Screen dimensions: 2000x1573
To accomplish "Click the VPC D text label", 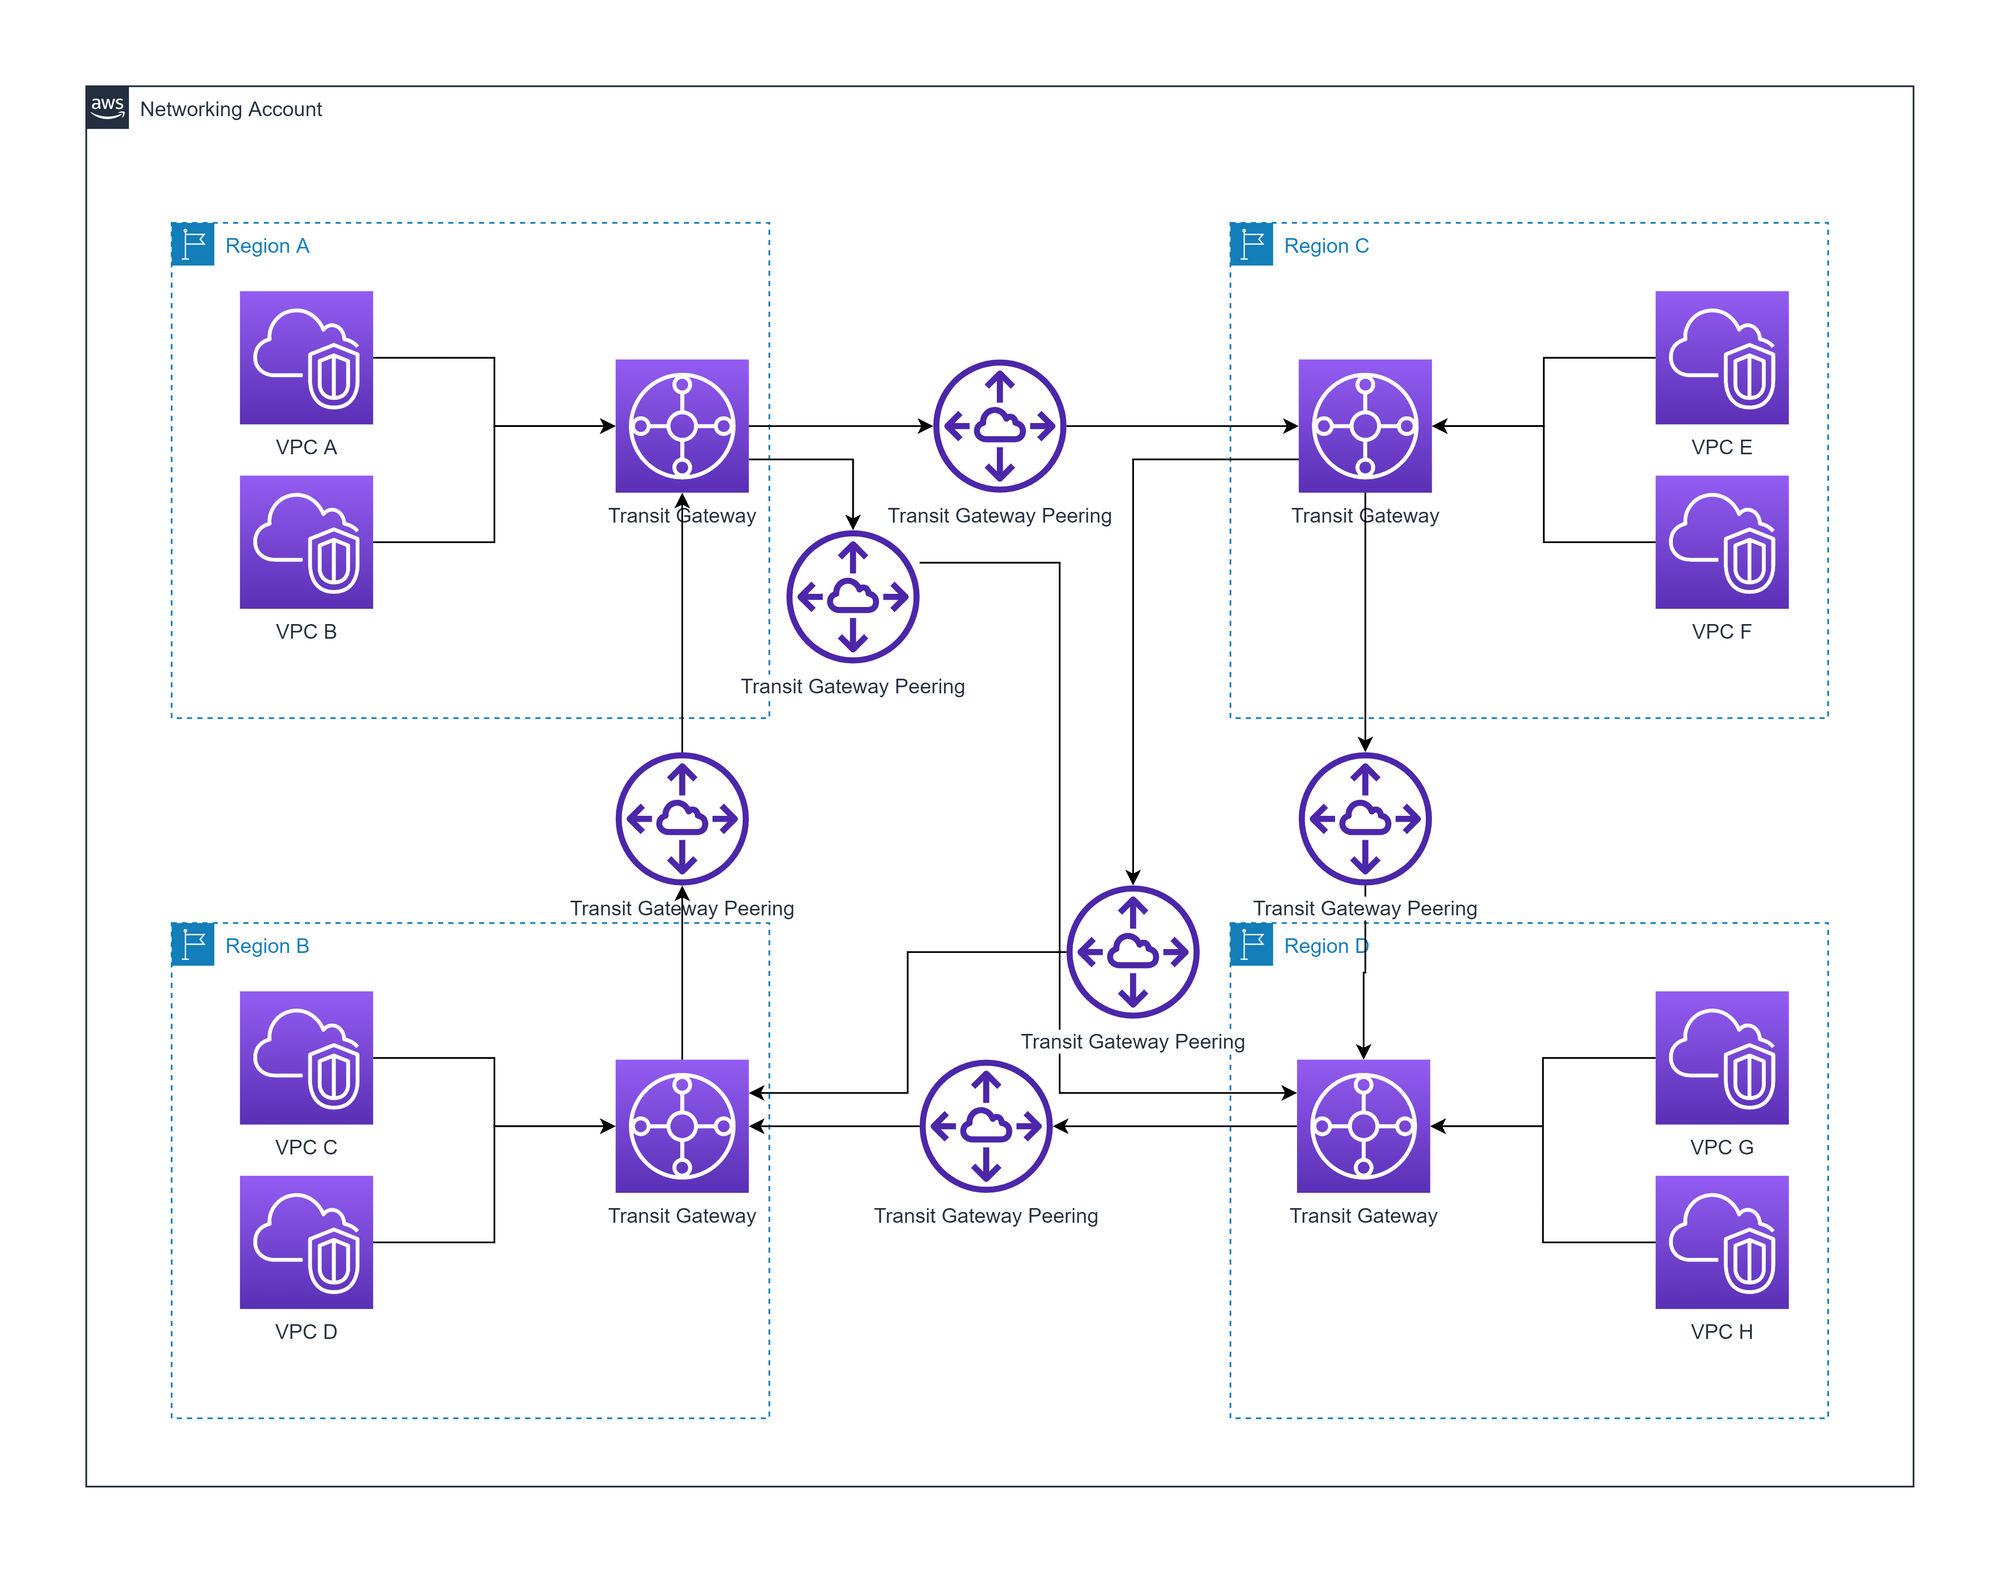I will click(x=306, y=1332).
